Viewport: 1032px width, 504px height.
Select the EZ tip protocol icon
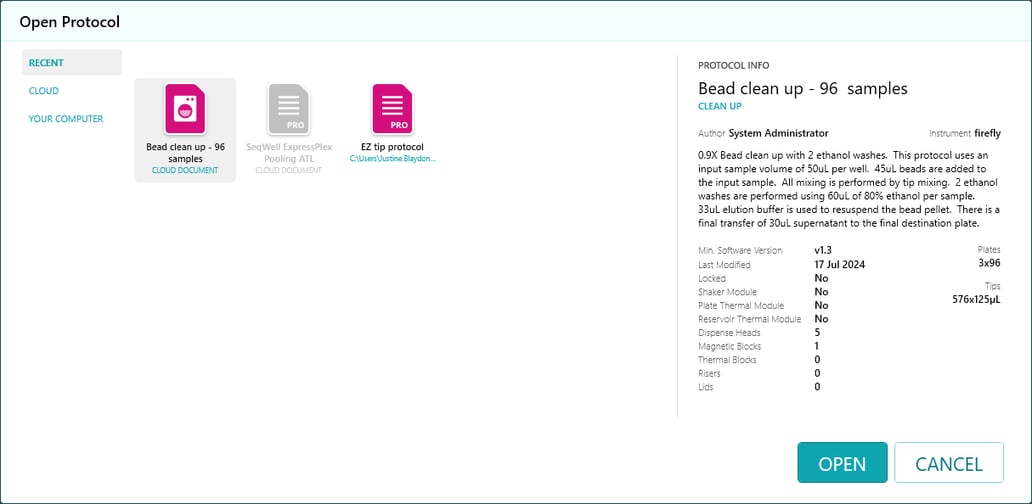pos(392,109)
